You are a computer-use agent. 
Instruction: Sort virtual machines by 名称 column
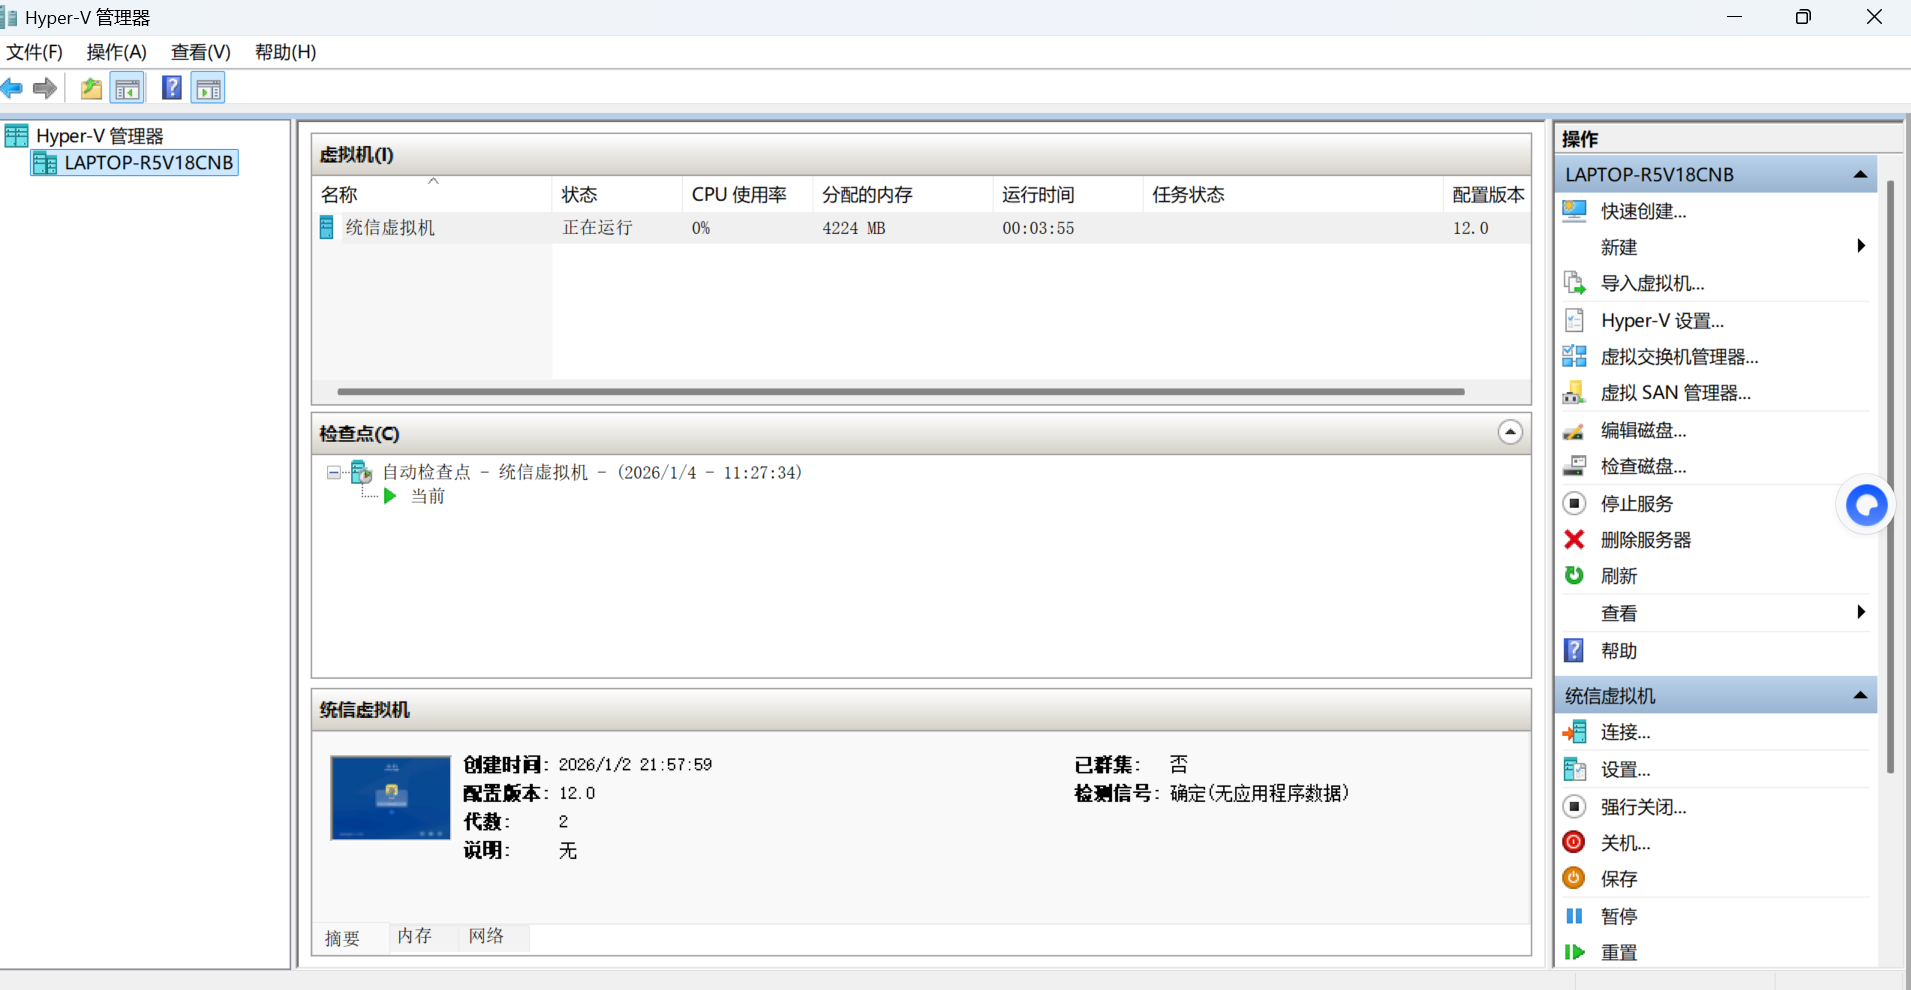tap(432, 194)
